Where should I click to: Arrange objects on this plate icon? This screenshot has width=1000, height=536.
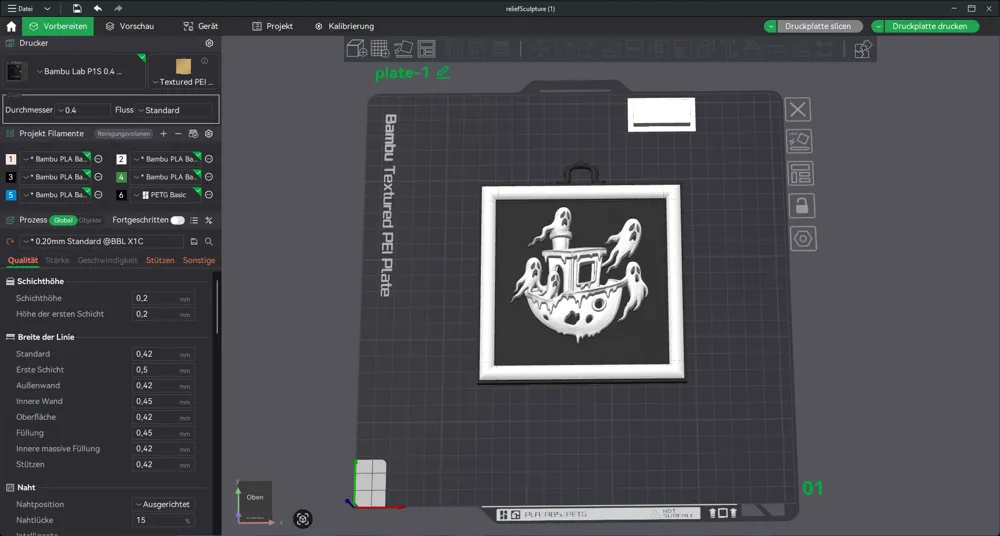(x=800, y=174)
